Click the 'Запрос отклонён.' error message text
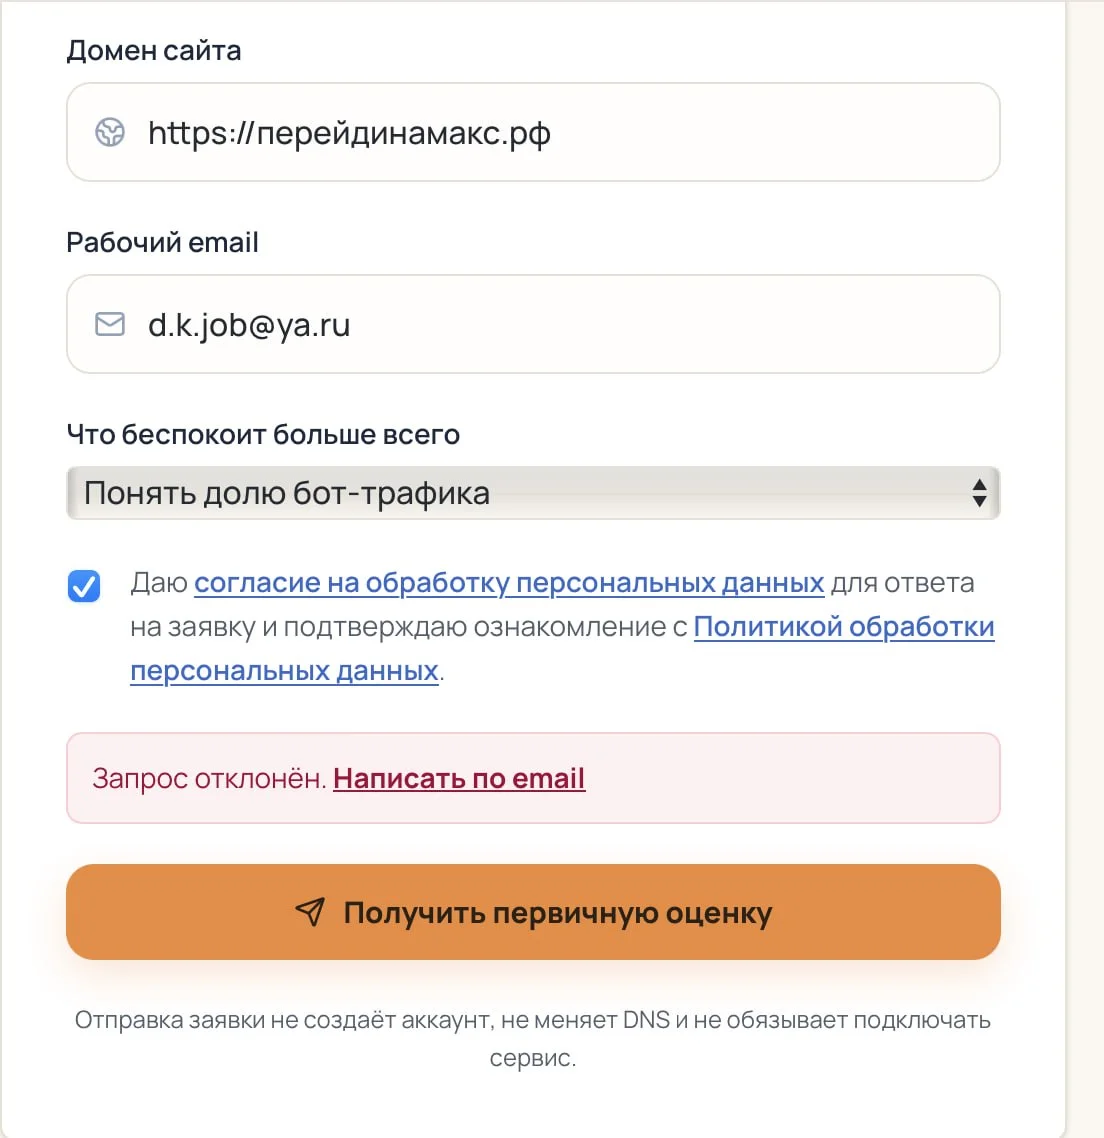 209,779
